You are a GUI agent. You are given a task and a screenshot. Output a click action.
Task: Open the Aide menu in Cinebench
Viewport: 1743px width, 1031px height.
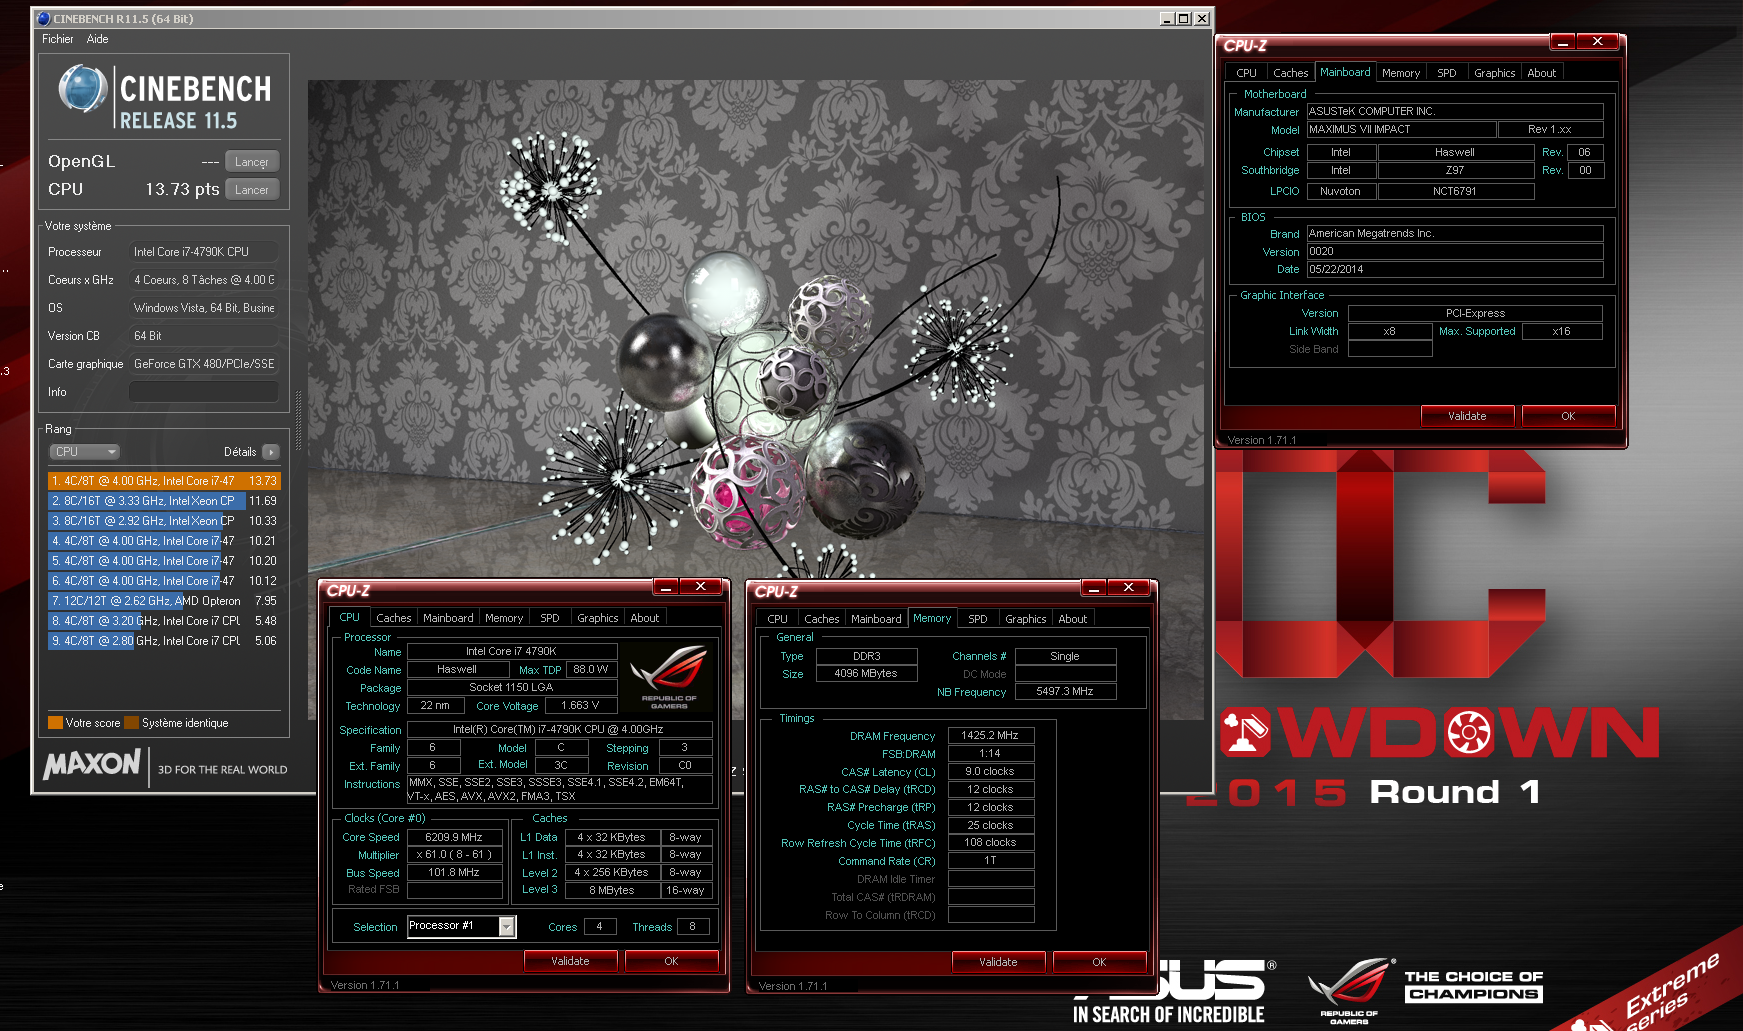(x=97, y=39)
